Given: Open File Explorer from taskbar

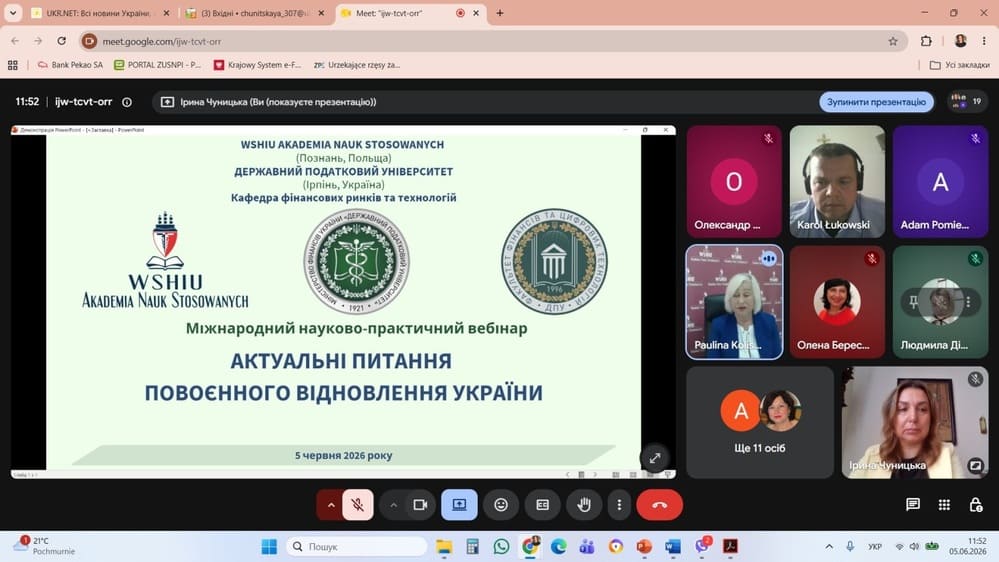Looking at the screenshot, I should [x=444, y=546].
